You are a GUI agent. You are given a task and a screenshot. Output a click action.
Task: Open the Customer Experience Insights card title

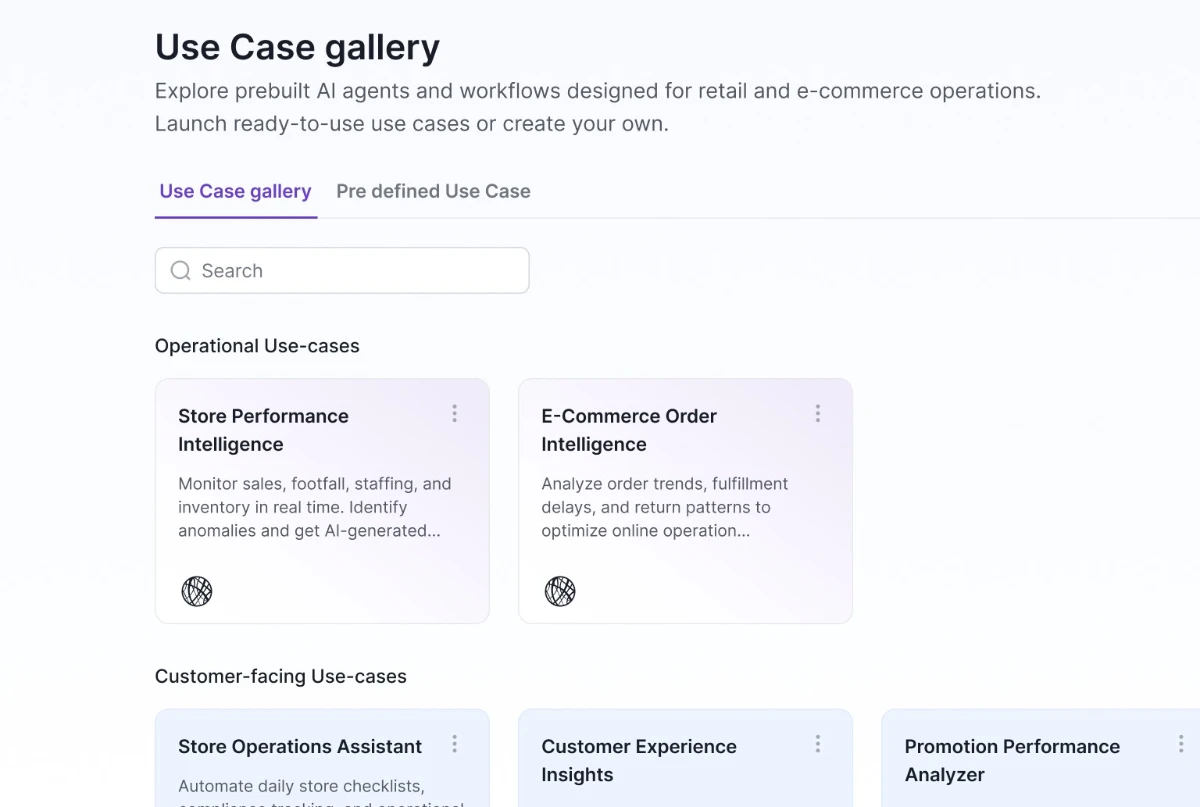coord(639,761)
